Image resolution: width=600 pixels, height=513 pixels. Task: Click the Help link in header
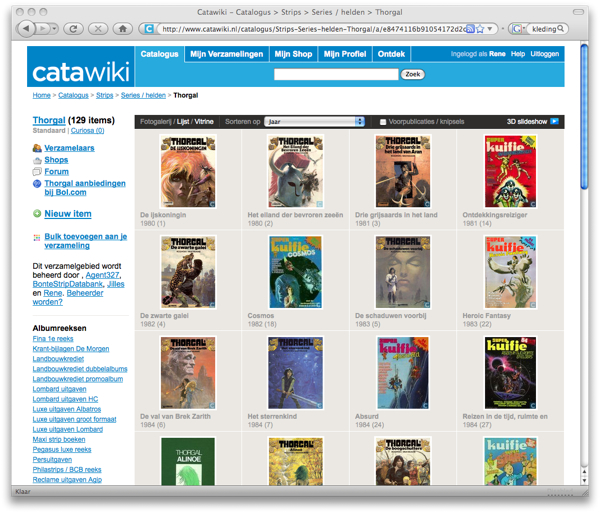pyautogui.click(x=518, y=54)
